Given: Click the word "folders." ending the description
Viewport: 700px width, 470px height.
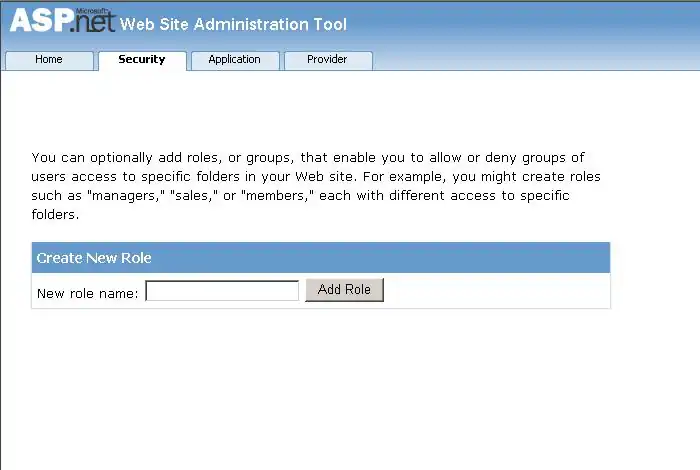Looking at the screenshot, I should coord(55,214).
